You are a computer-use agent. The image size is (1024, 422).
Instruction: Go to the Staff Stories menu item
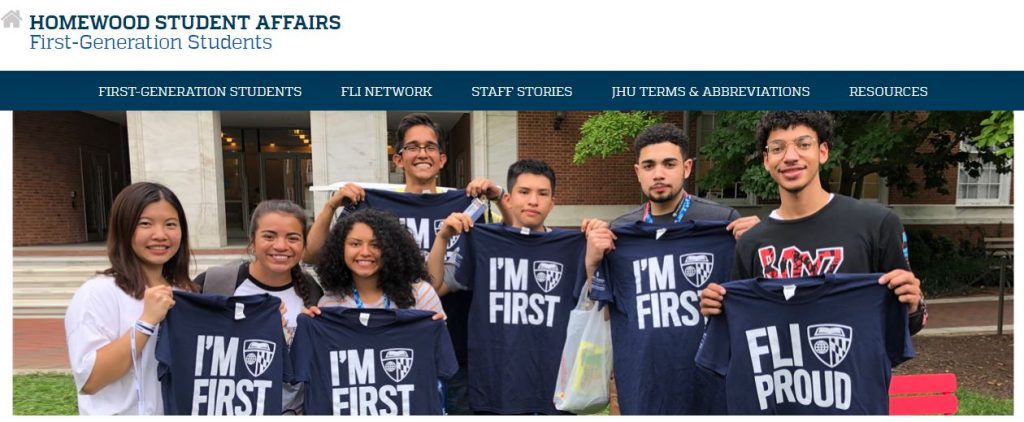tap(522, 91)
